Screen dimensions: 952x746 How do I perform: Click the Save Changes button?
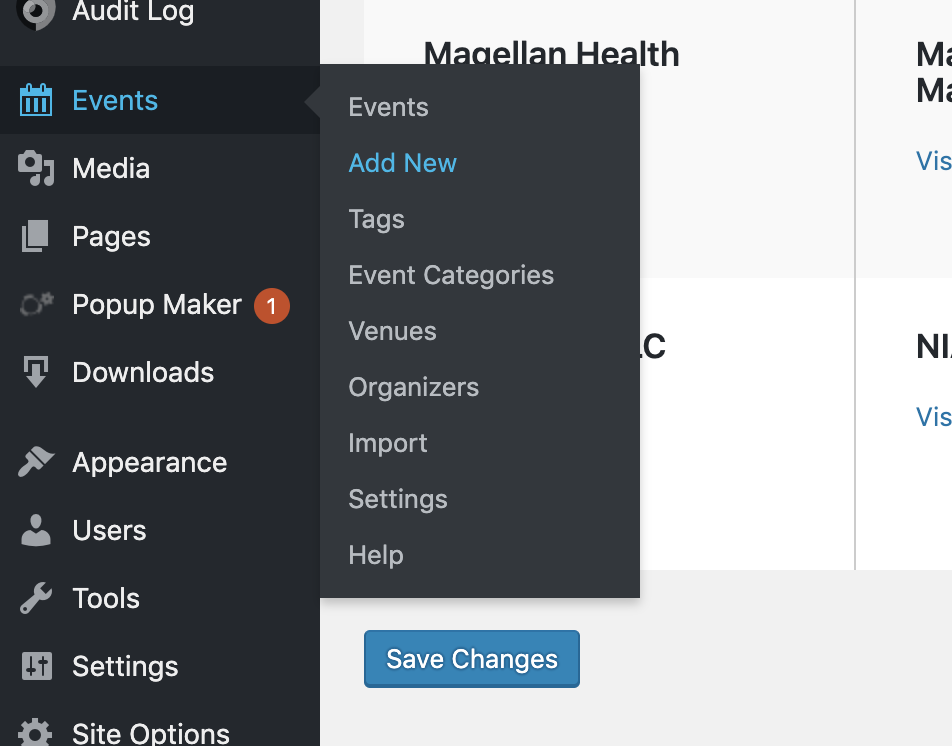point(472,659)
